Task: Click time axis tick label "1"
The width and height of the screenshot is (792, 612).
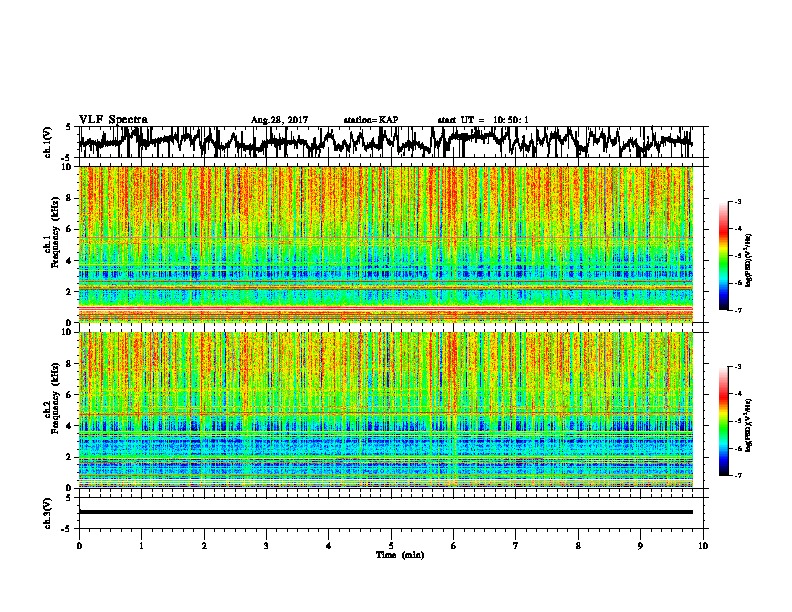Action: (x=141, y=546)
